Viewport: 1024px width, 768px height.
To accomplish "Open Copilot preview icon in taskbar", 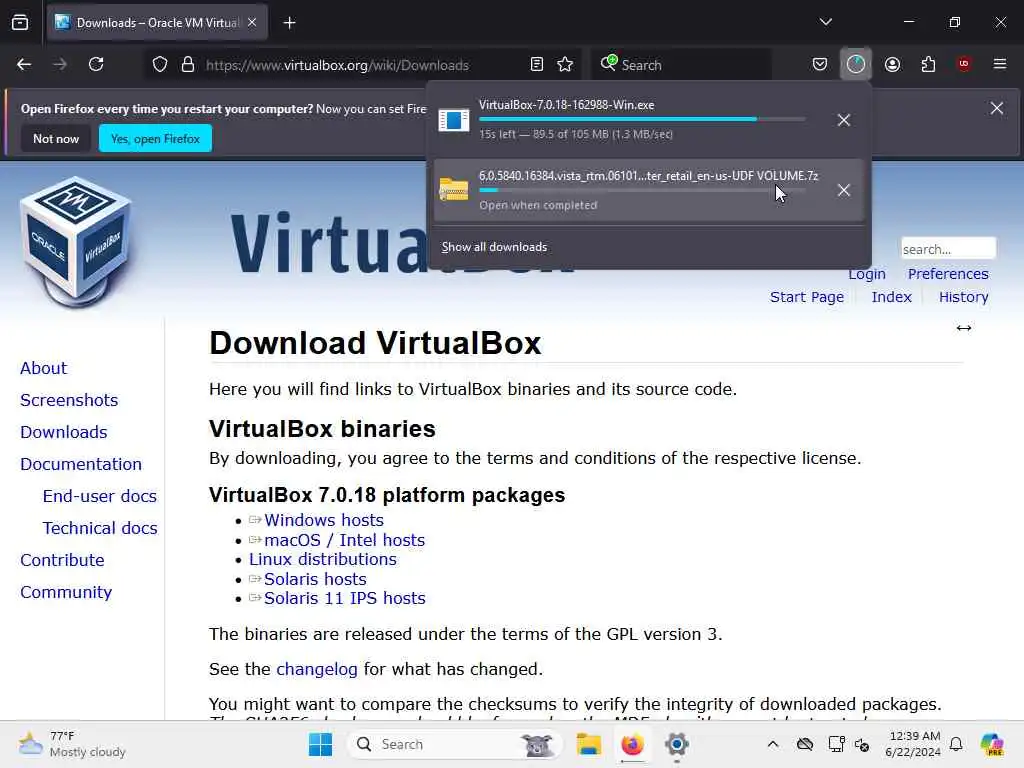I will [x=992, y=744].
